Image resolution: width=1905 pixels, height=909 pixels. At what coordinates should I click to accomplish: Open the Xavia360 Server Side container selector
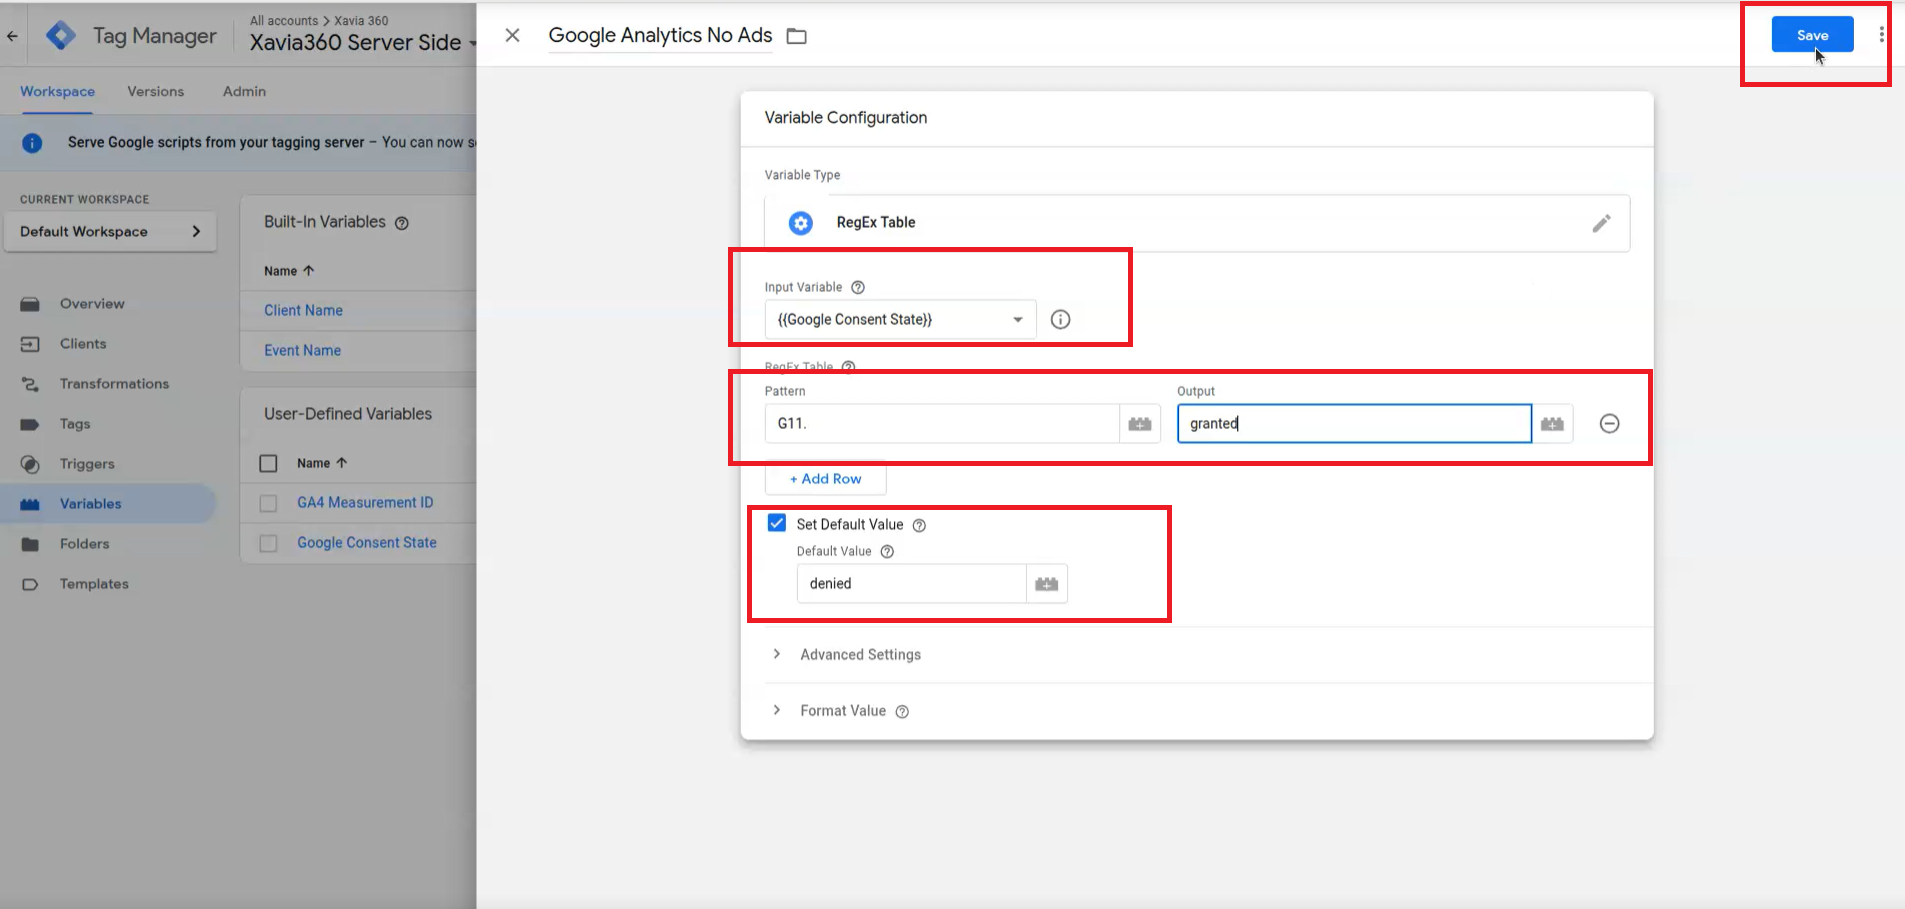click(x=363, y=42)
